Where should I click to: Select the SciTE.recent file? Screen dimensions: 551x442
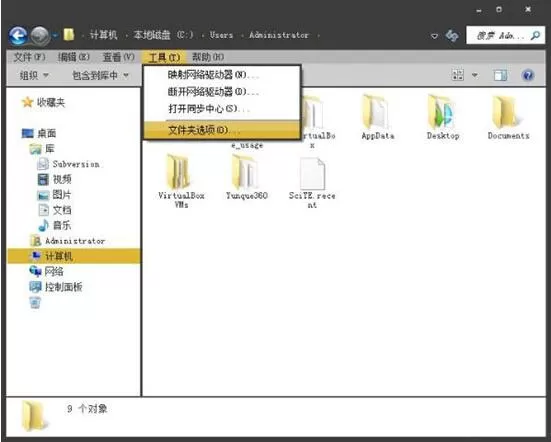312,183
